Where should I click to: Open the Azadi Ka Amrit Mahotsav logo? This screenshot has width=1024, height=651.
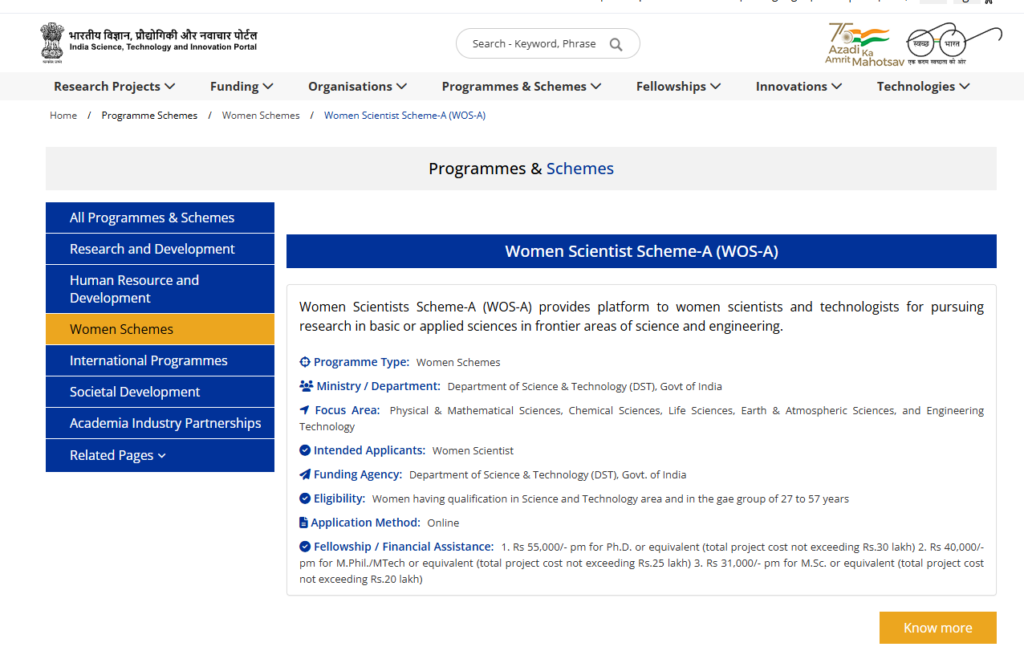coord(859,45)
